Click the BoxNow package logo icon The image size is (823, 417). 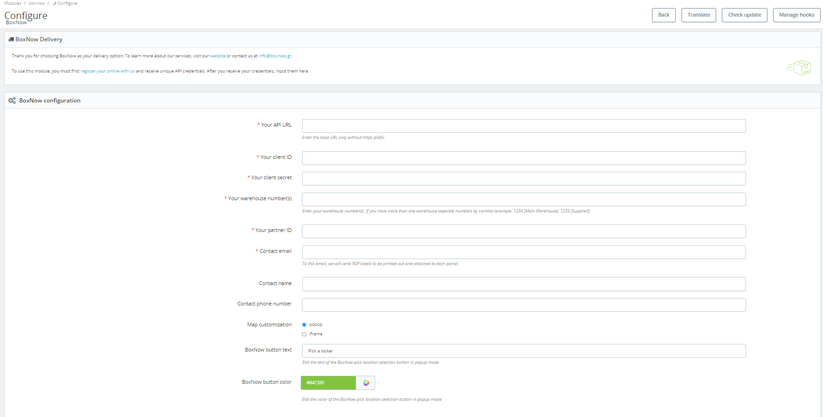coord(798,68)
